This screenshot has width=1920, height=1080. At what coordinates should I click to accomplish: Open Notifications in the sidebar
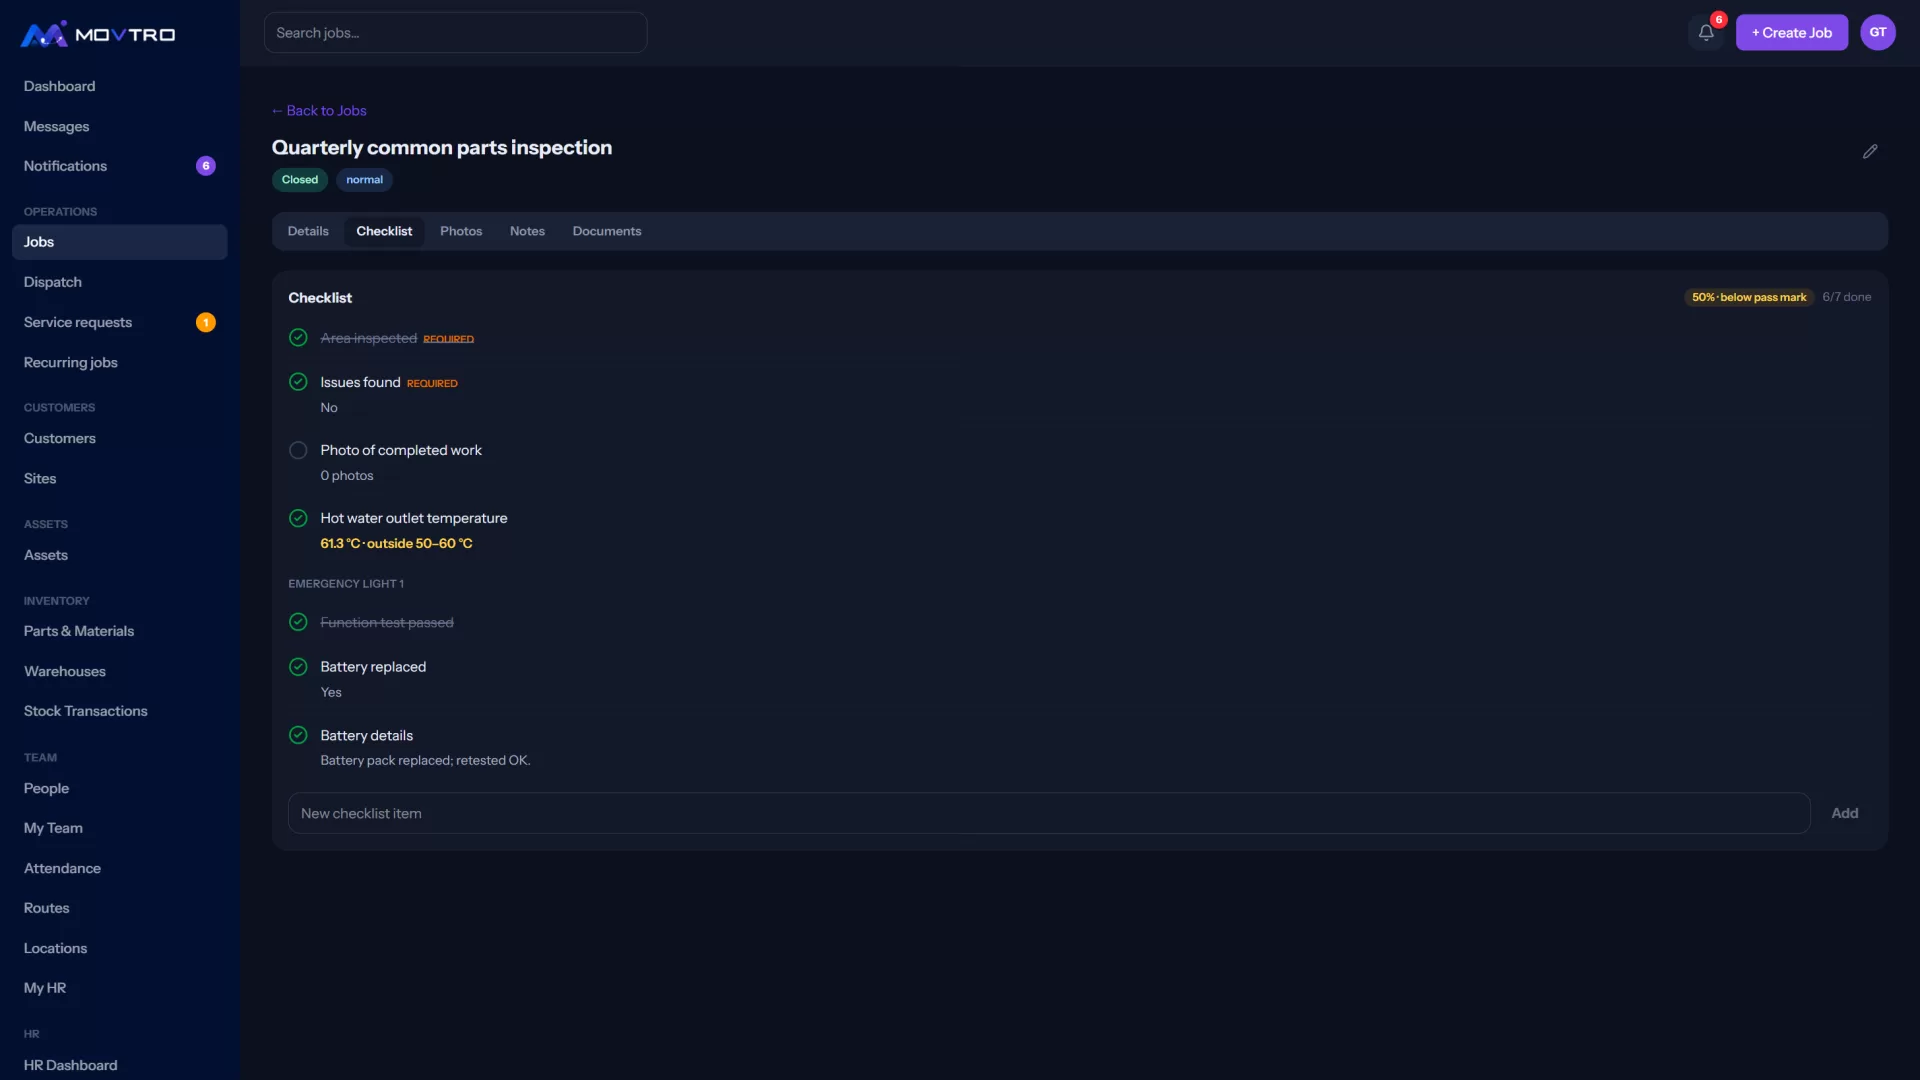[120, 166]
